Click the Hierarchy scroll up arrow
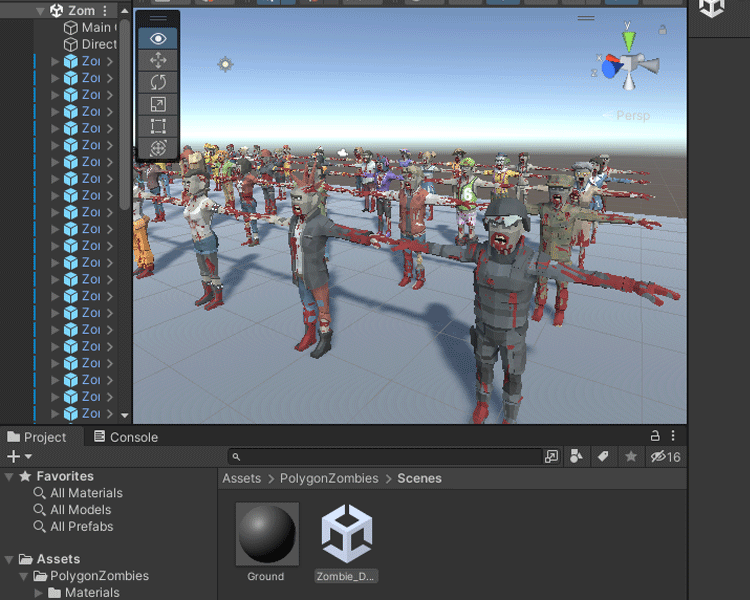Viewport: 750px width, 602px height. click(x=124, y=10)
